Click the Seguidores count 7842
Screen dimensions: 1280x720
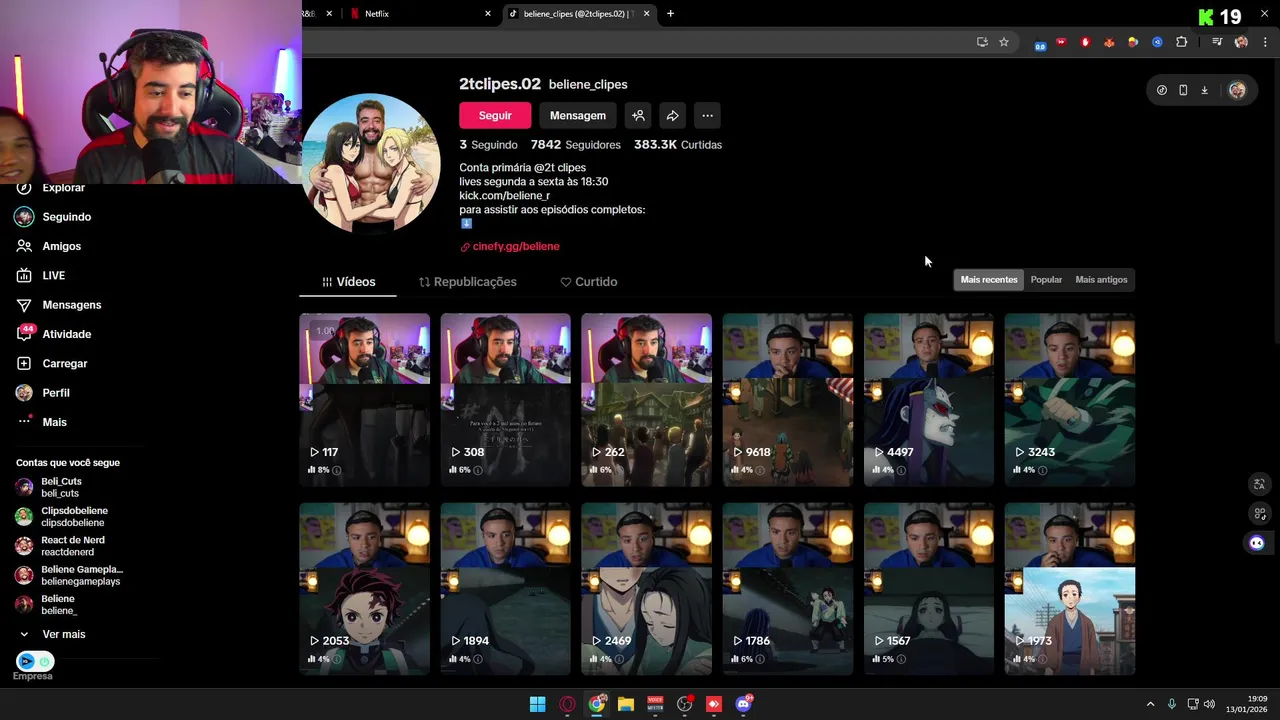pyautogui.click(x=576, y=145)
